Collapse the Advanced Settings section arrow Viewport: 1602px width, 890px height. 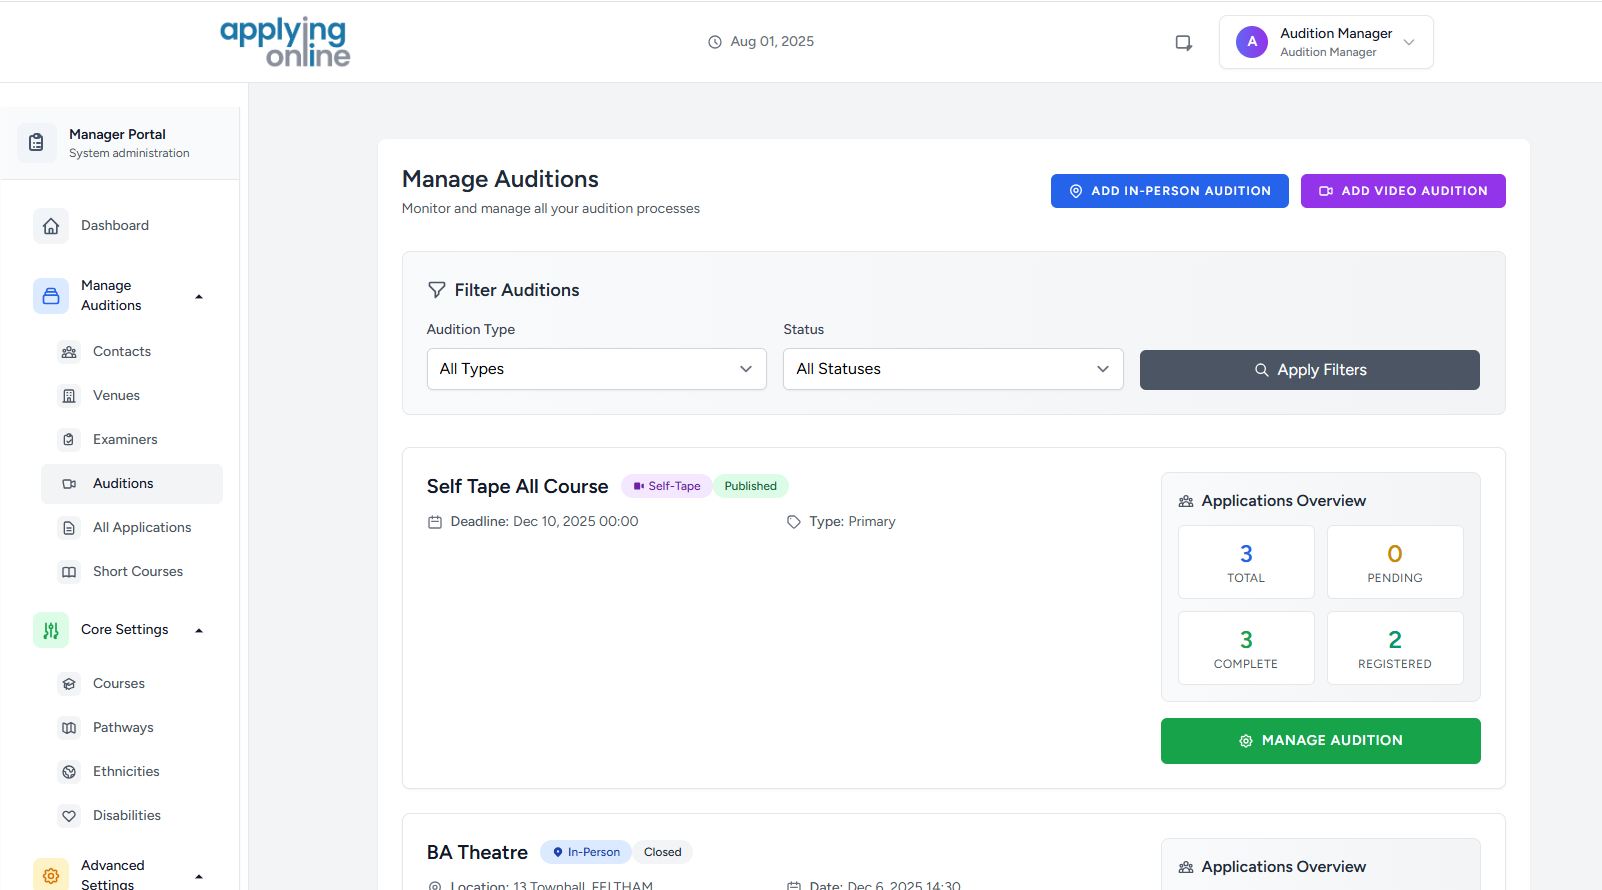click(199, 876)
